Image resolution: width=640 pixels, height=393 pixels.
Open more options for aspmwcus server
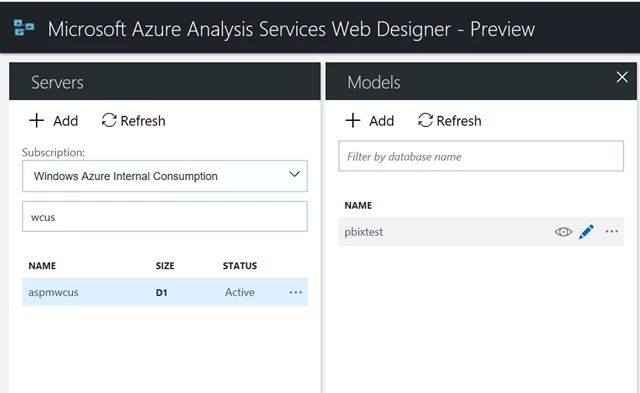(296, 292)
